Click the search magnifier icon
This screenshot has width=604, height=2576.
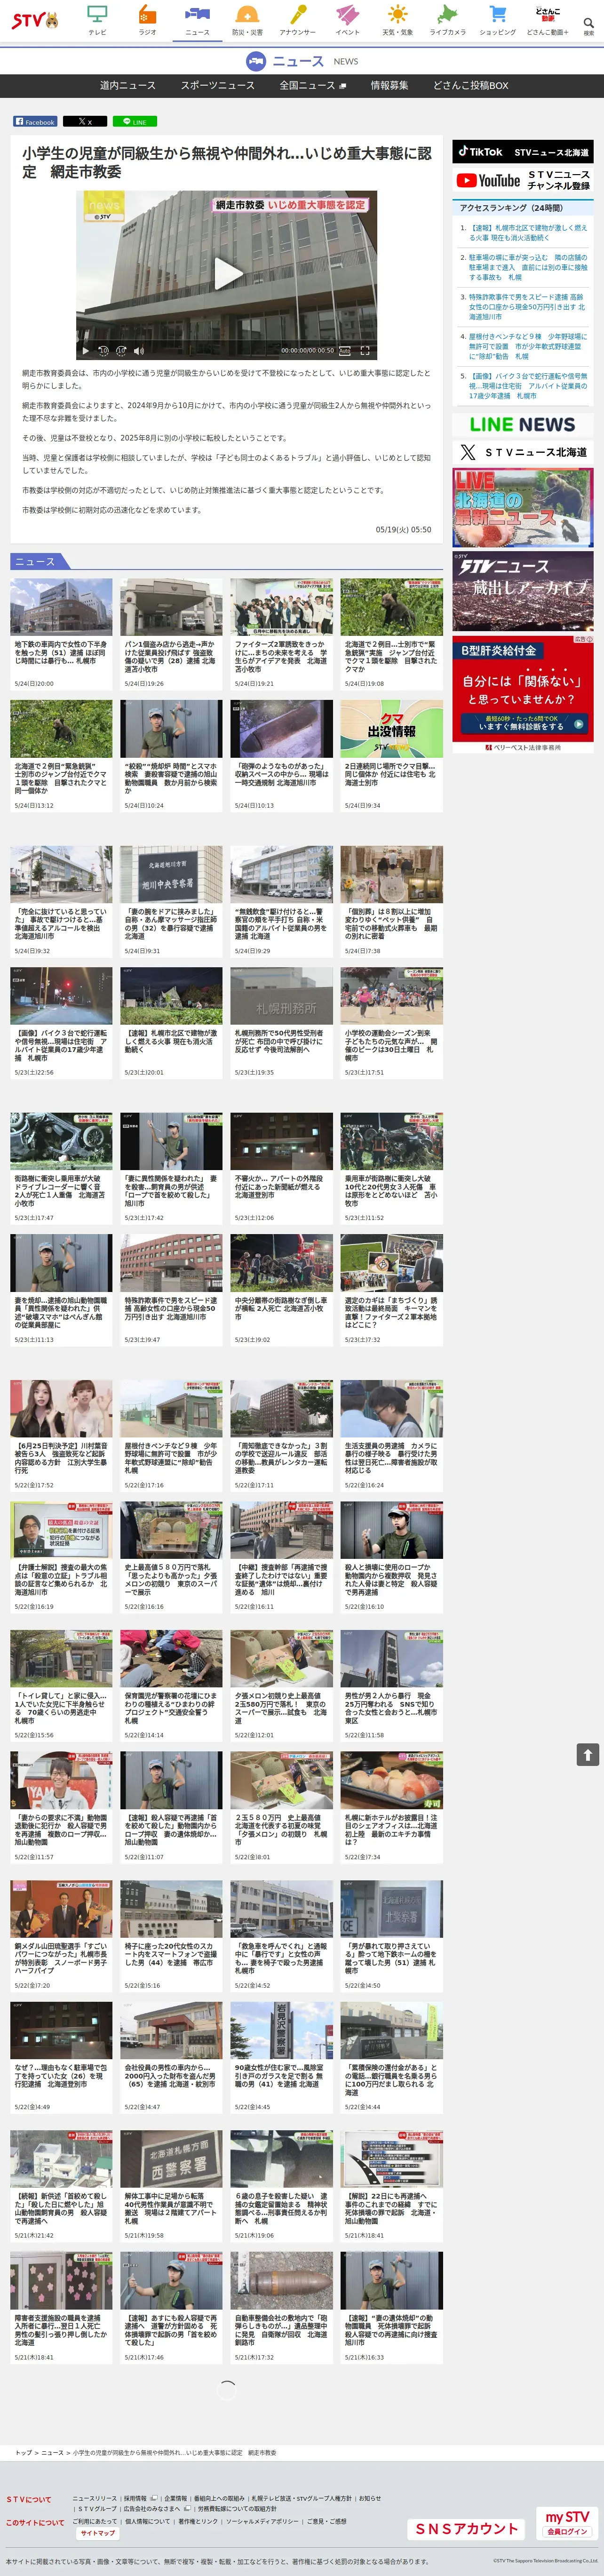[x=588, y=24]
